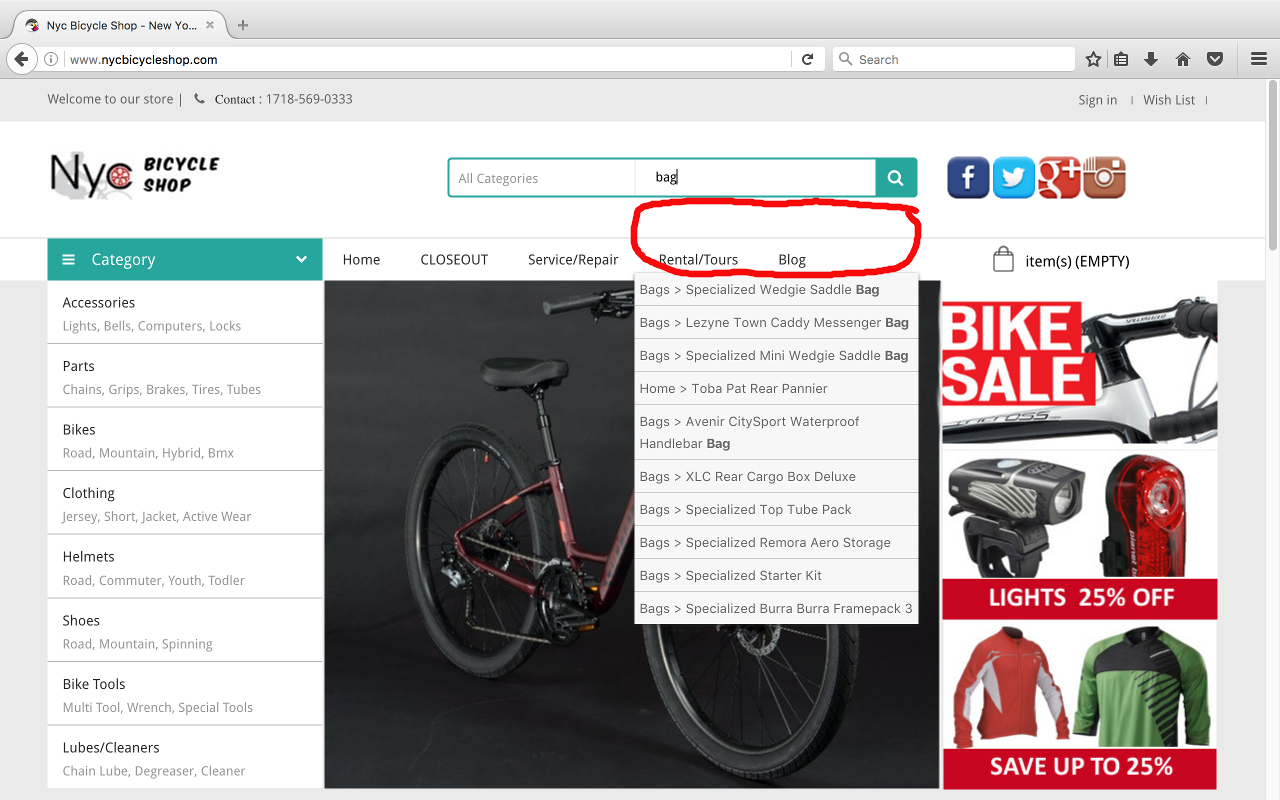Screen dimensions: 1280x800
Task: Open the Helmets category
Action: pos(88,557)
